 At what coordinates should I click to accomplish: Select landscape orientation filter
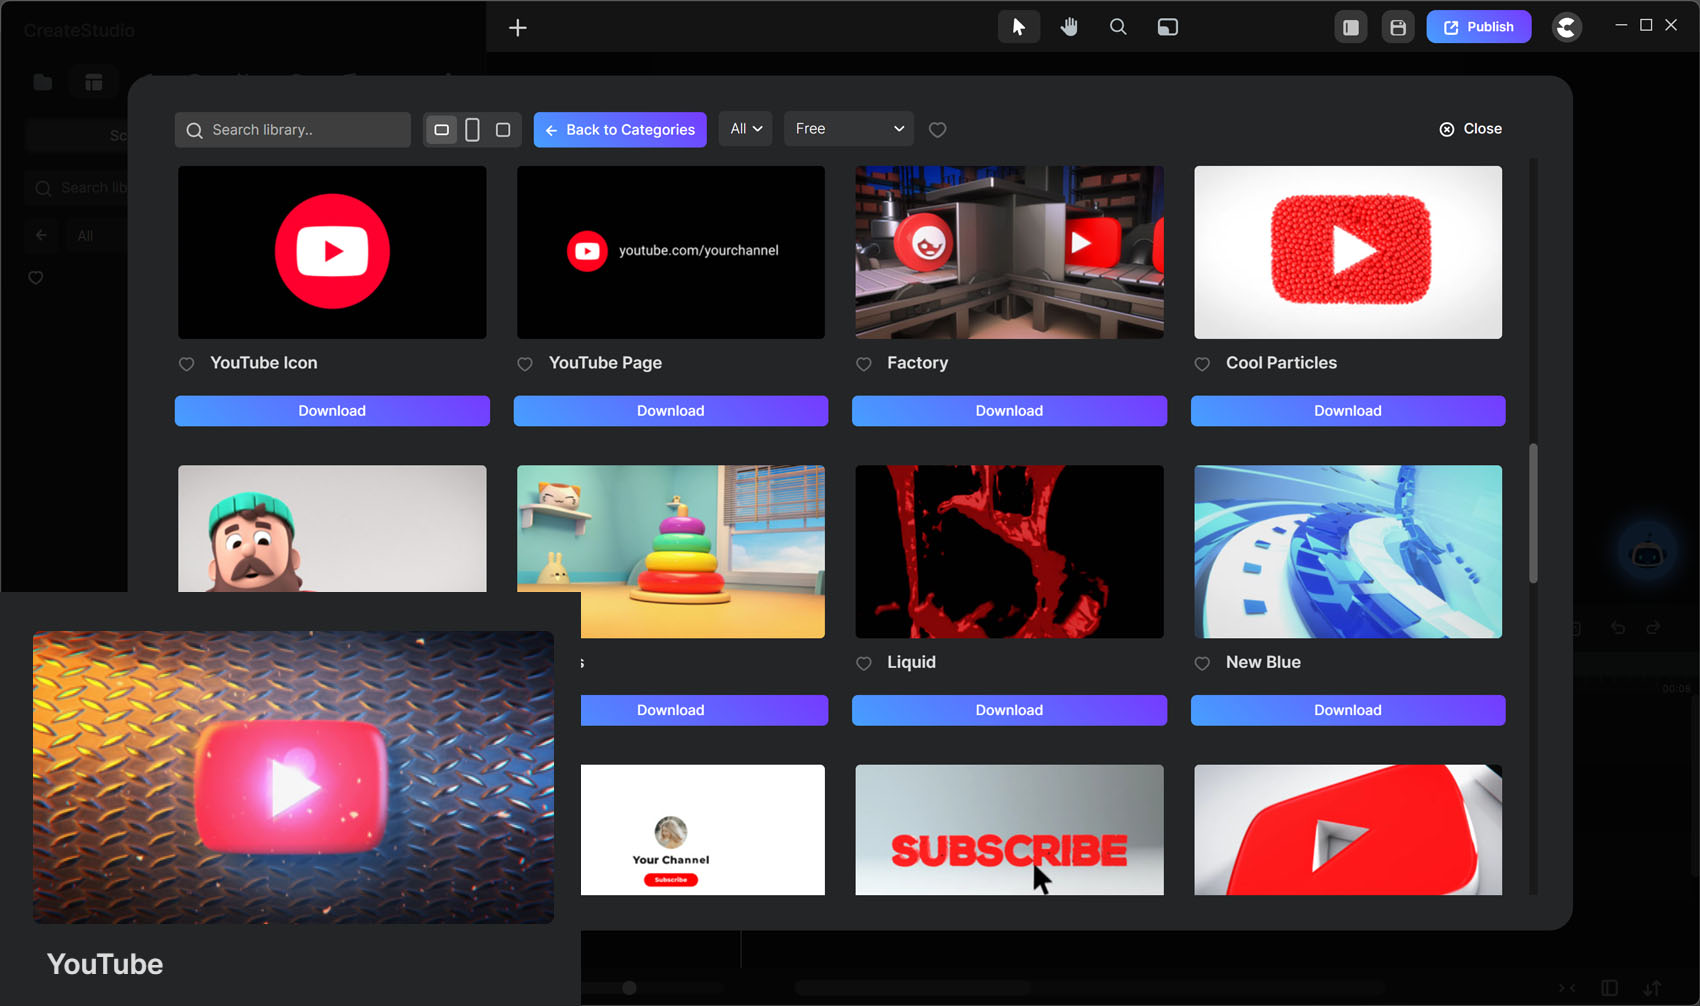point(441,130)
